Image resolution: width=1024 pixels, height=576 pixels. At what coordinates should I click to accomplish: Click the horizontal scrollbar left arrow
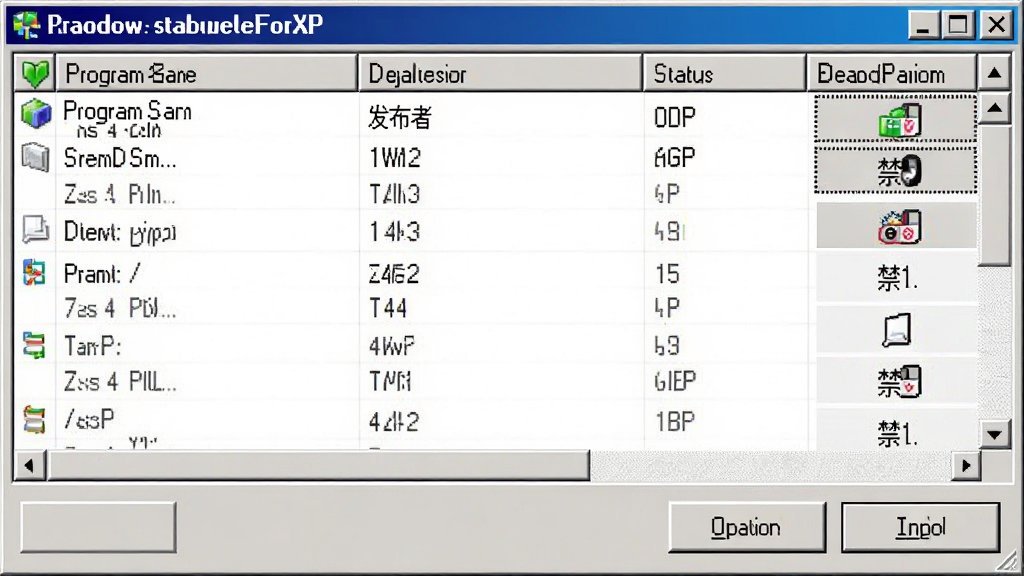29,466
